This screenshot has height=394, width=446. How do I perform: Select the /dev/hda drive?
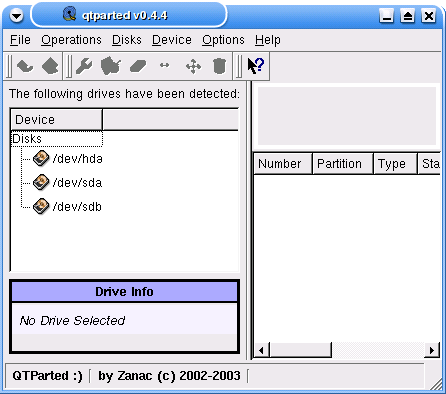point(68,159)
